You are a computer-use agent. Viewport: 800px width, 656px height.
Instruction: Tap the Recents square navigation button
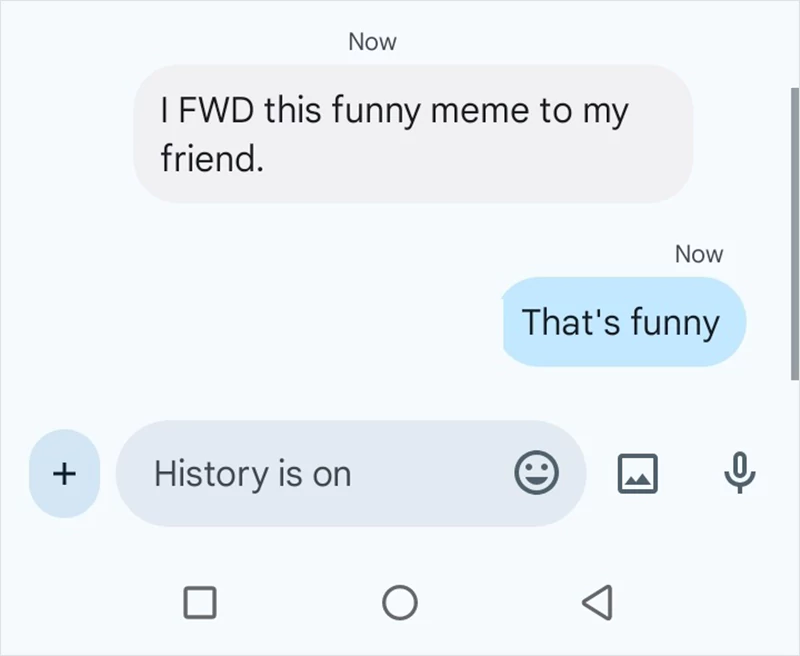202,600
